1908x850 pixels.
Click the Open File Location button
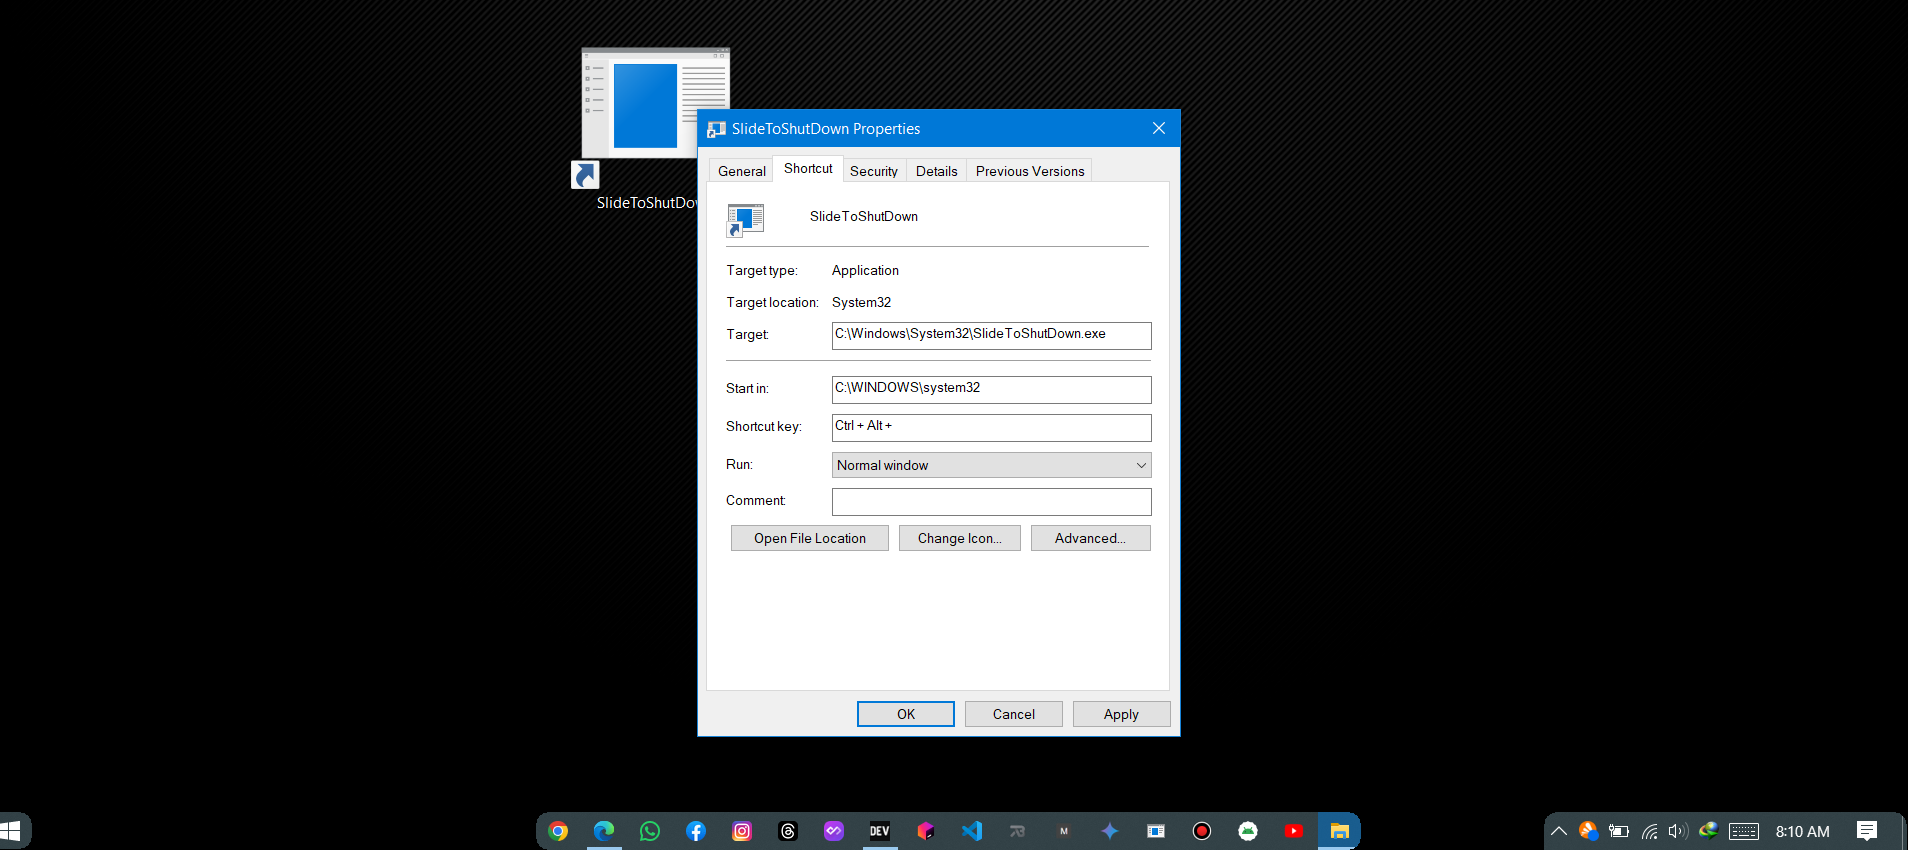click(x=809, y=538)
